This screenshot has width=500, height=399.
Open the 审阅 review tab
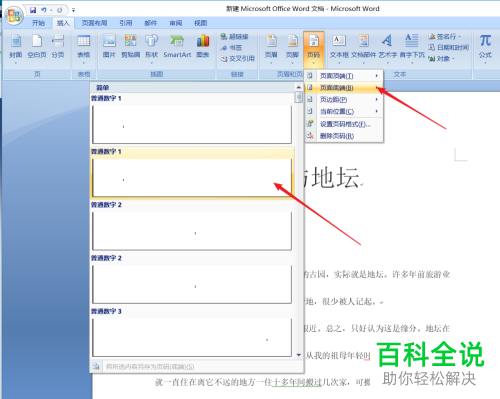pyautogui.click(x=175, y=23)
